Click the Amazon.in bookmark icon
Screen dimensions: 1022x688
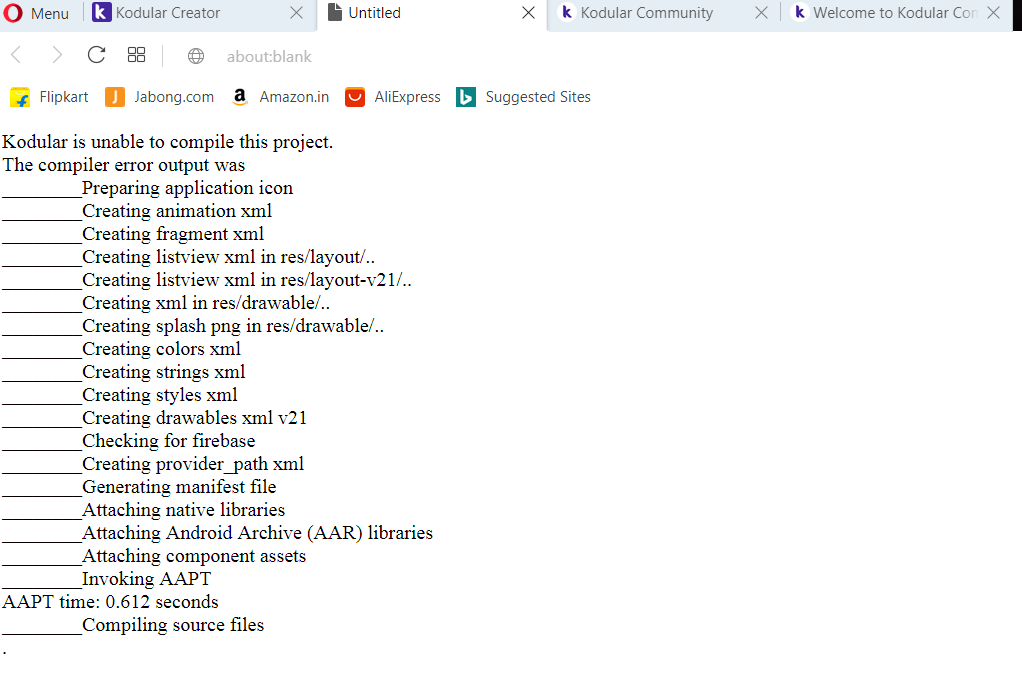point(239,97)
